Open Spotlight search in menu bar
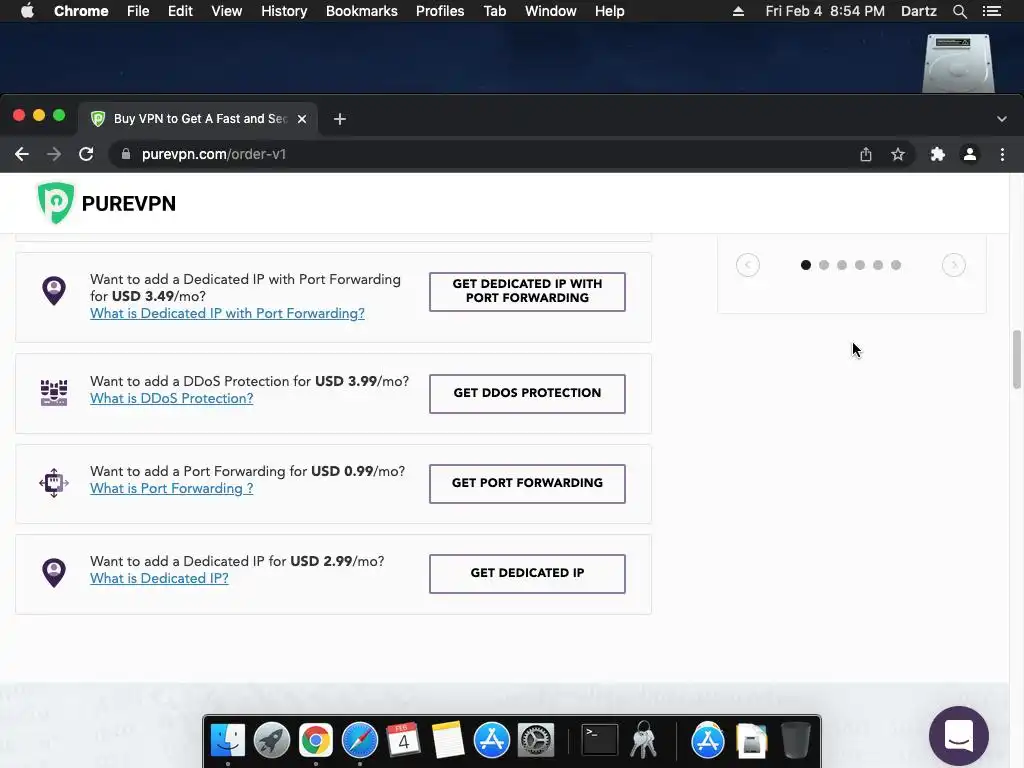The image size is (1024, 768). (959, 11)
